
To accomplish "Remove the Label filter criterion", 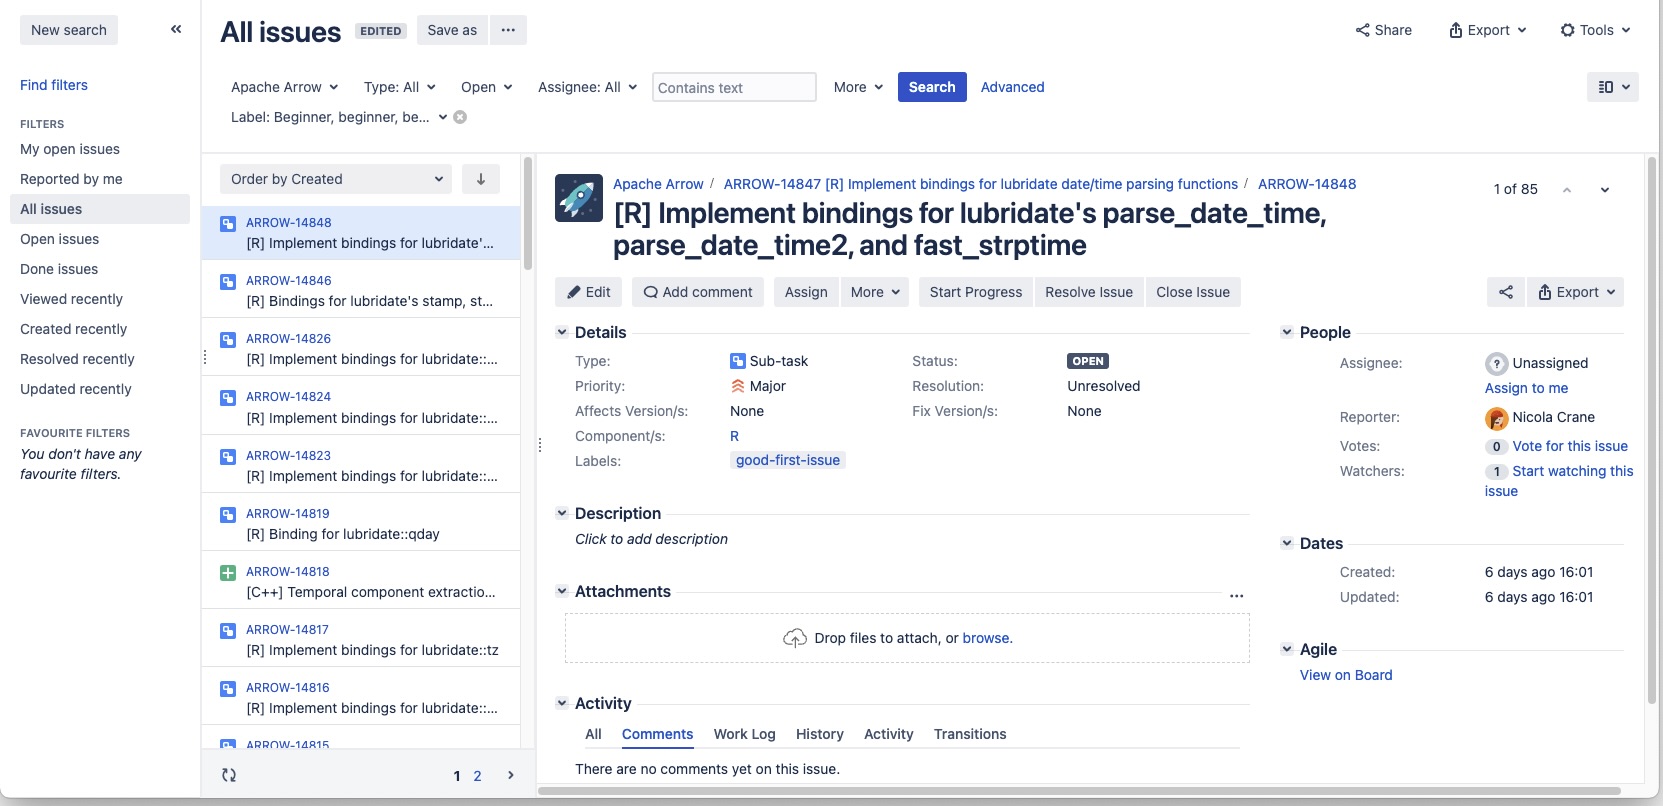I will (460, 117).
